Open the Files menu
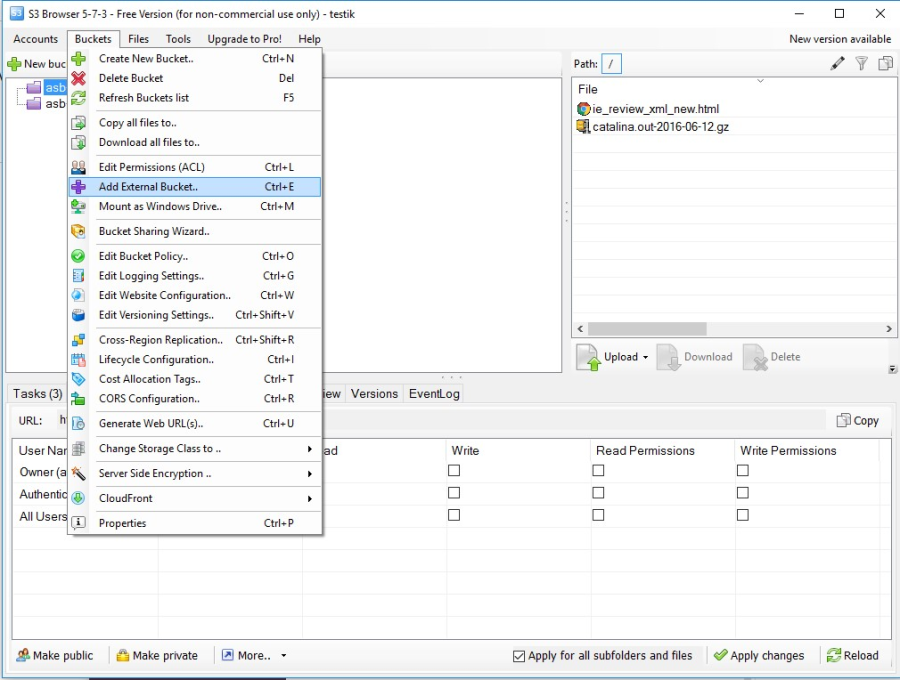Viewport: 900px width, 680px height. click(138, 39)
